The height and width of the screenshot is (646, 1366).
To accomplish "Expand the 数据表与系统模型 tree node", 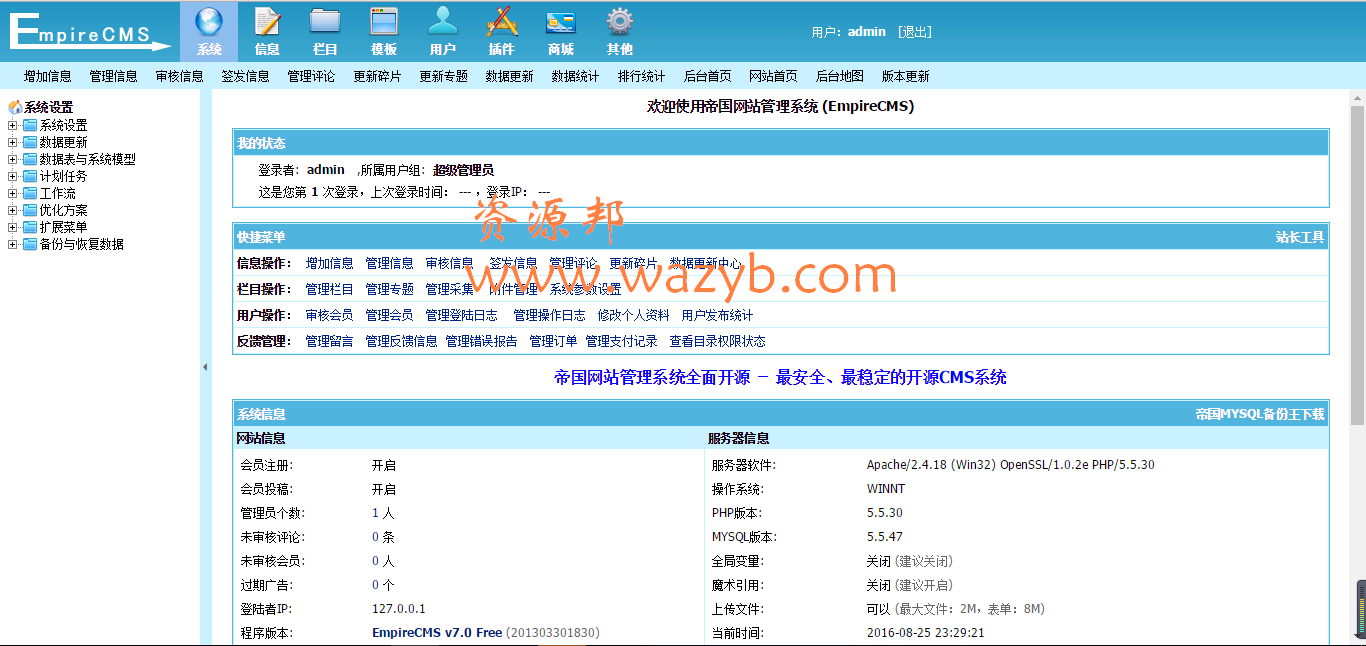I will (12, 159).
